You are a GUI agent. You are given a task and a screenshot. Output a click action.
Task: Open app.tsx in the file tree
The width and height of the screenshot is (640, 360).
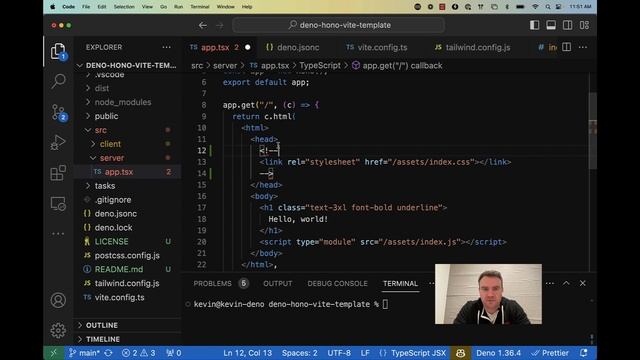pyautogui.click(x=127, y=172)
